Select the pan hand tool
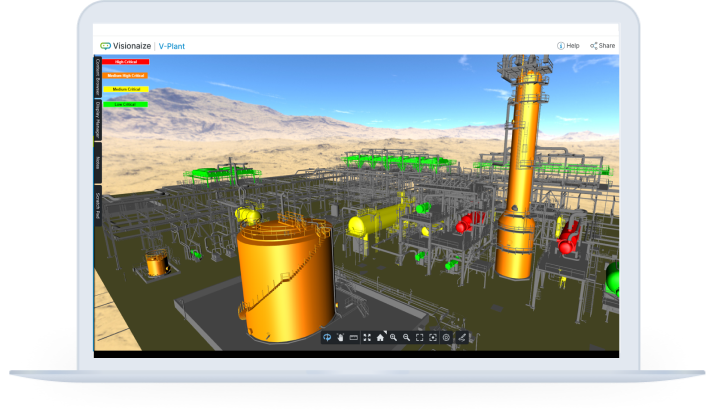This screenshot has height=415, width=715. click(x=340, y=338)
